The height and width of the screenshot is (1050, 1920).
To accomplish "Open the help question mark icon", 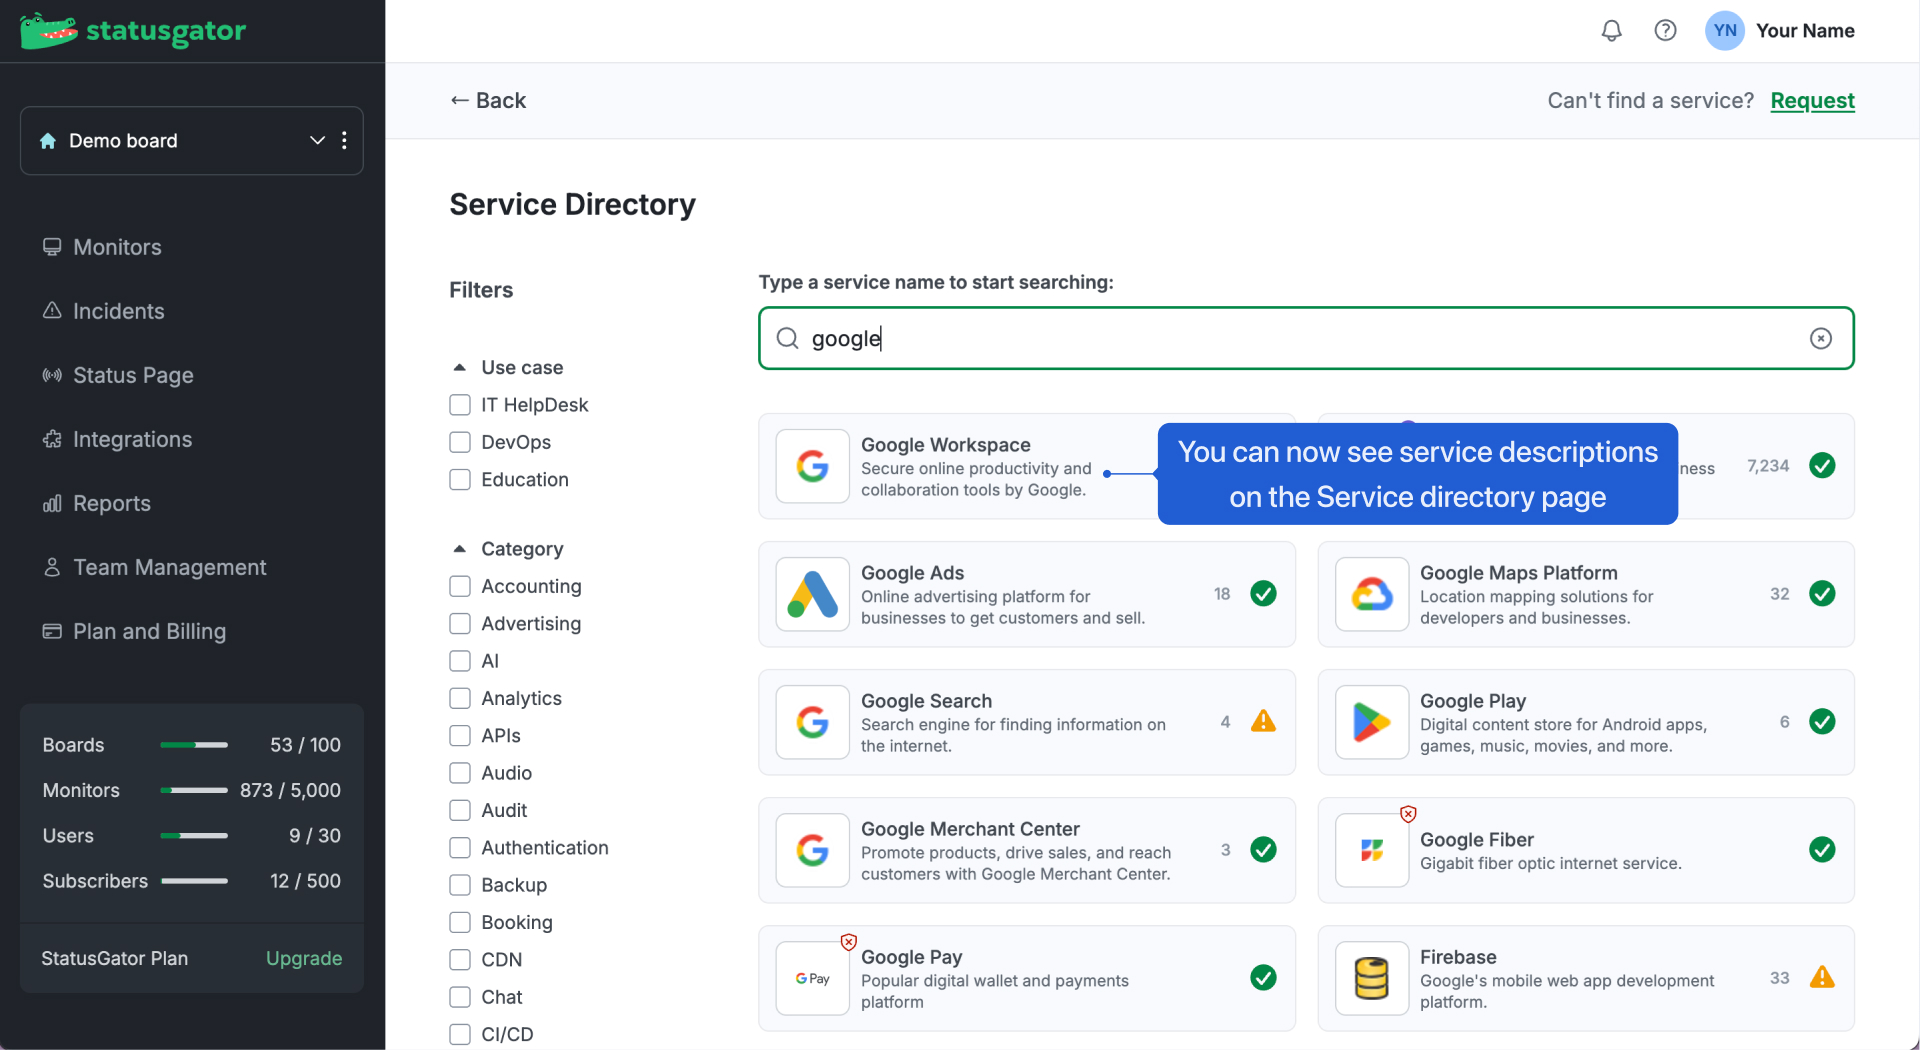I will [1665, 31].
